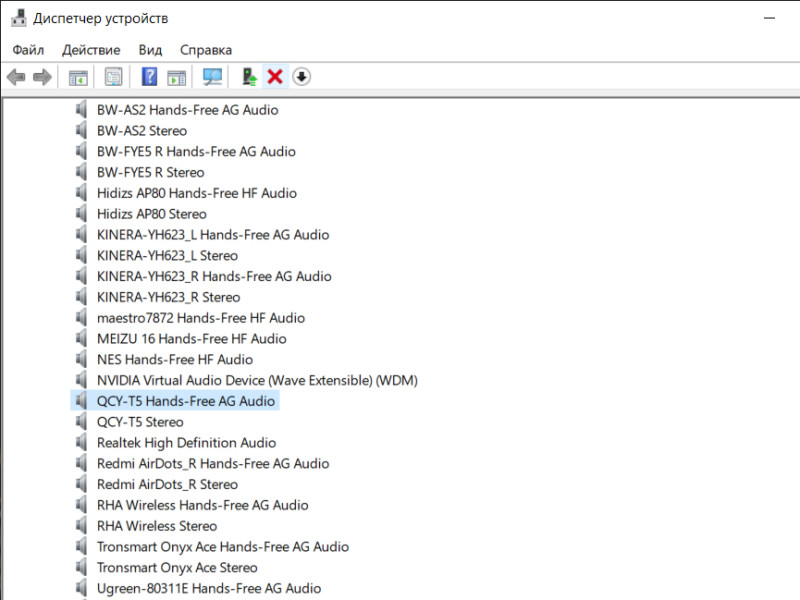Screen dimensions: 800x600
Task: Select KINERA-YH623_L Hands-Free AG Audio
Action: click(213, 235)
